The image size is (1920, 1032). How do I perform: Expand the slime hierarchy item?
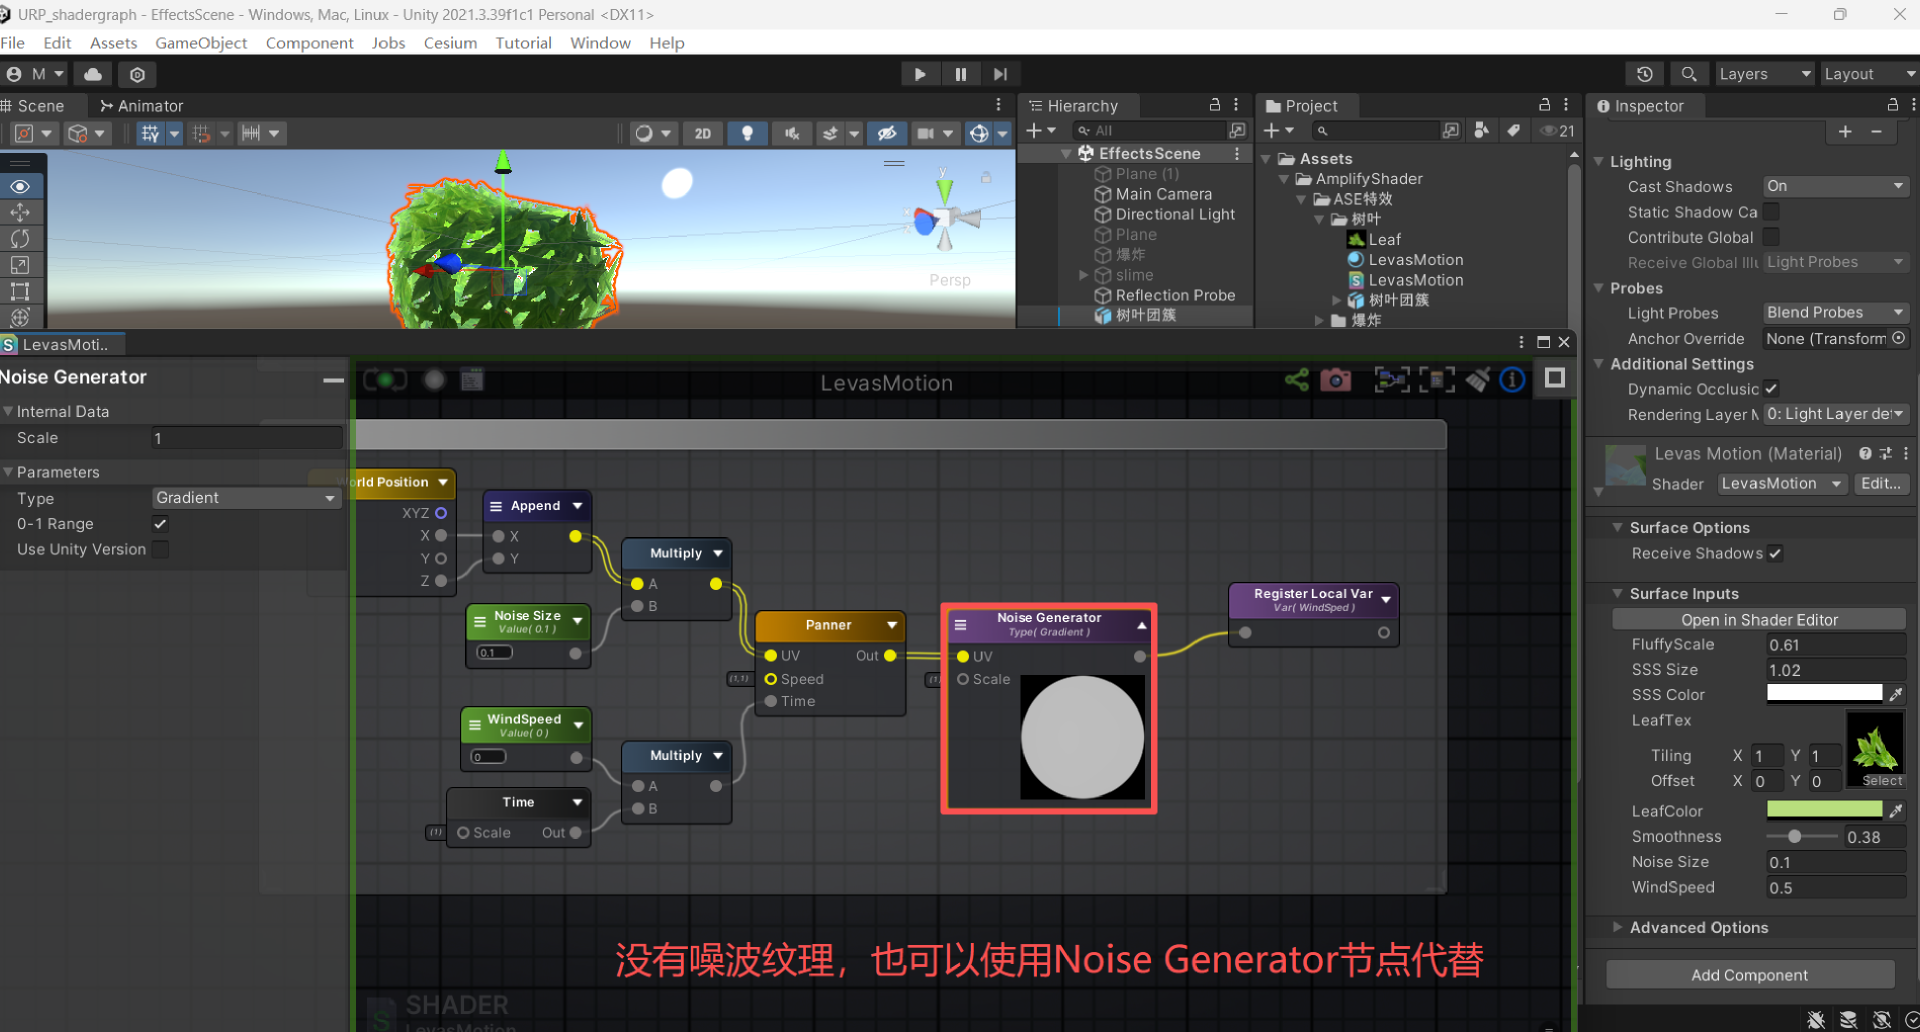(x=1083, y=275)
